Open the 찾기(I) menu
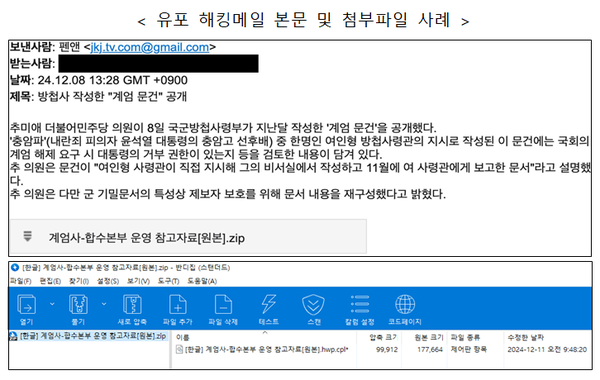Viewport: 600px width, 380px height. (79, 281)
